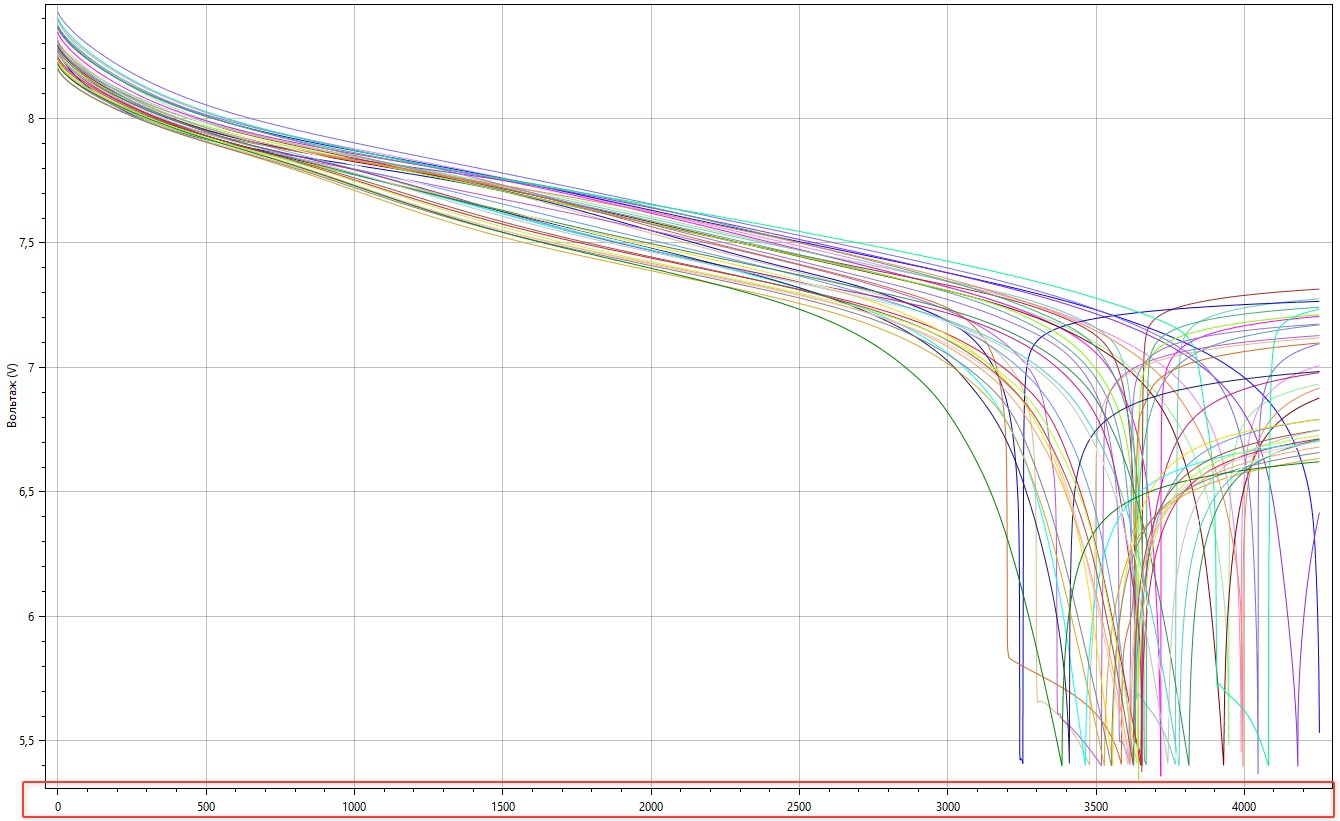Select the "6,5" label on the voltage axis
Viewport: 1340px width, 821px height.
[27, 492]
